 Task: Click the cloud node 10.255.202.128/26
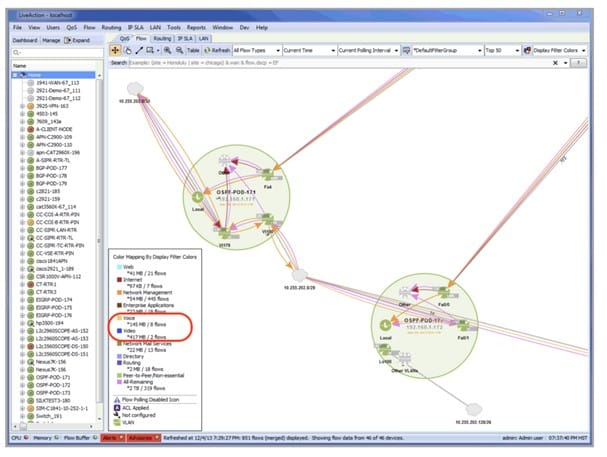pos(473,409)
